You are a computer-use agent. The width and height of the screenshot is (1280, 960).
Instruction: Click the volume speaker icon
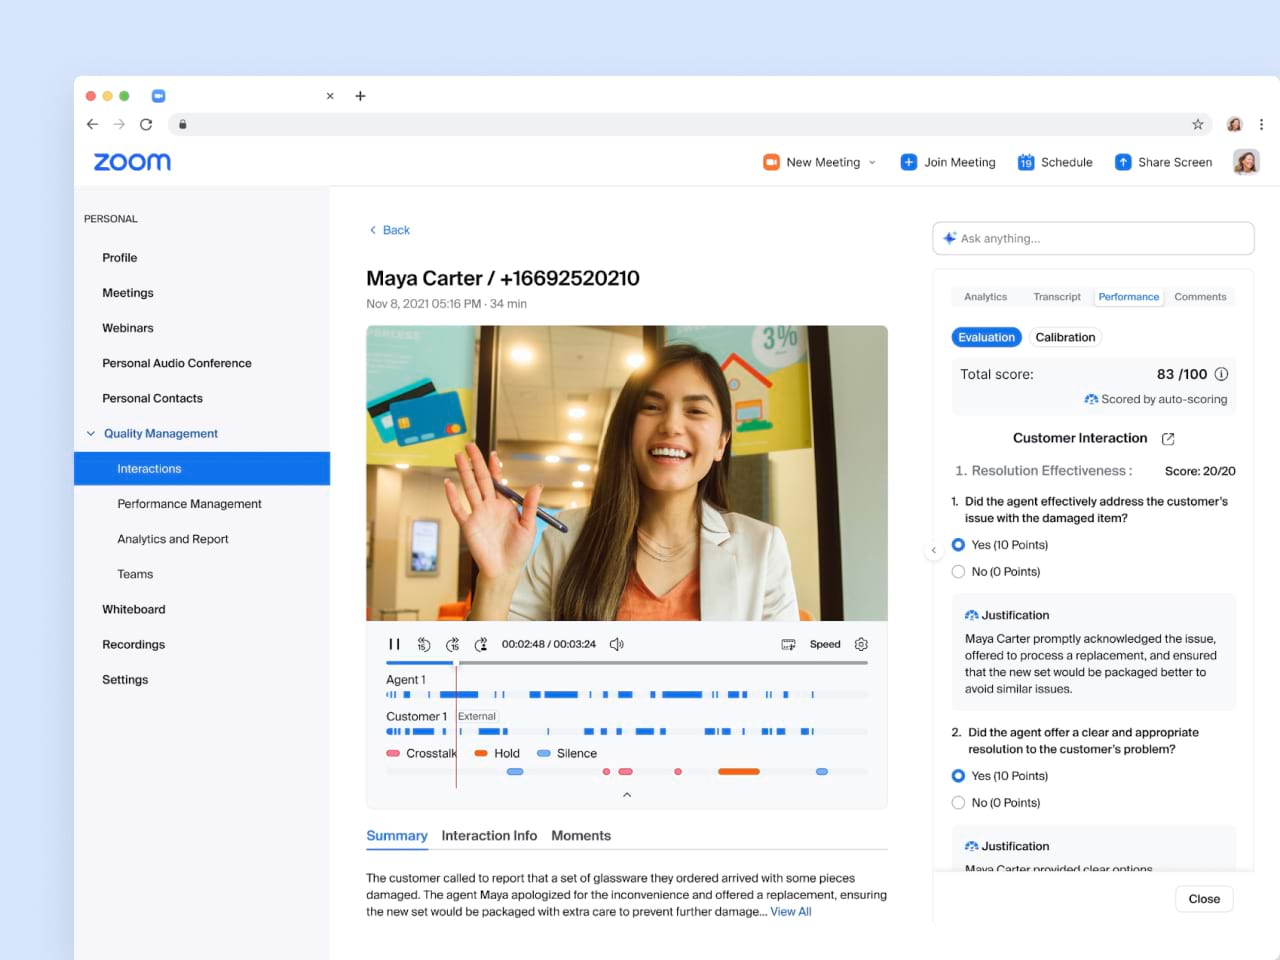click(617, 645)
